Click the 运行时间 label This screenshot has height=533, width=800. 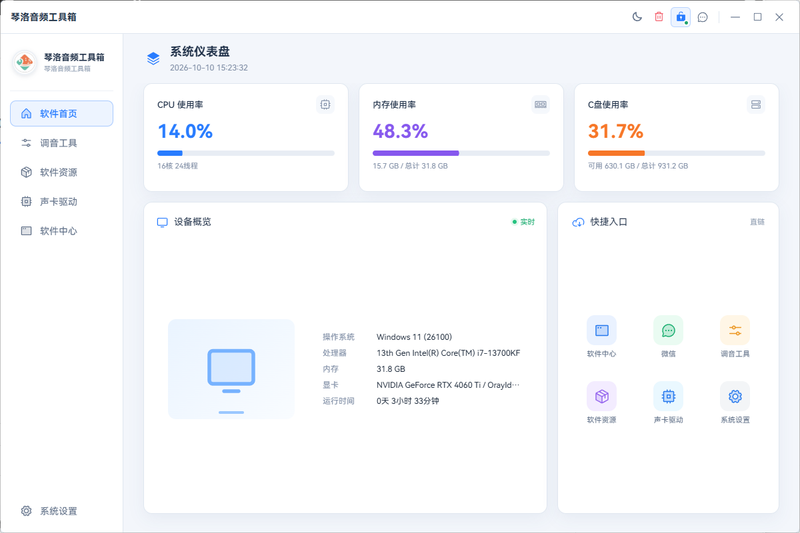click(x=338, y=401)
